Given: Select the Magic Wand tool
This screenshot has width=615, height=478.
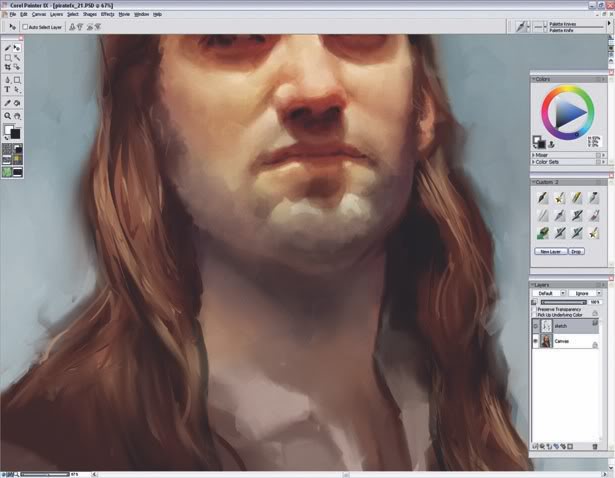Looking at the screenshot, I should click(17, 58).
